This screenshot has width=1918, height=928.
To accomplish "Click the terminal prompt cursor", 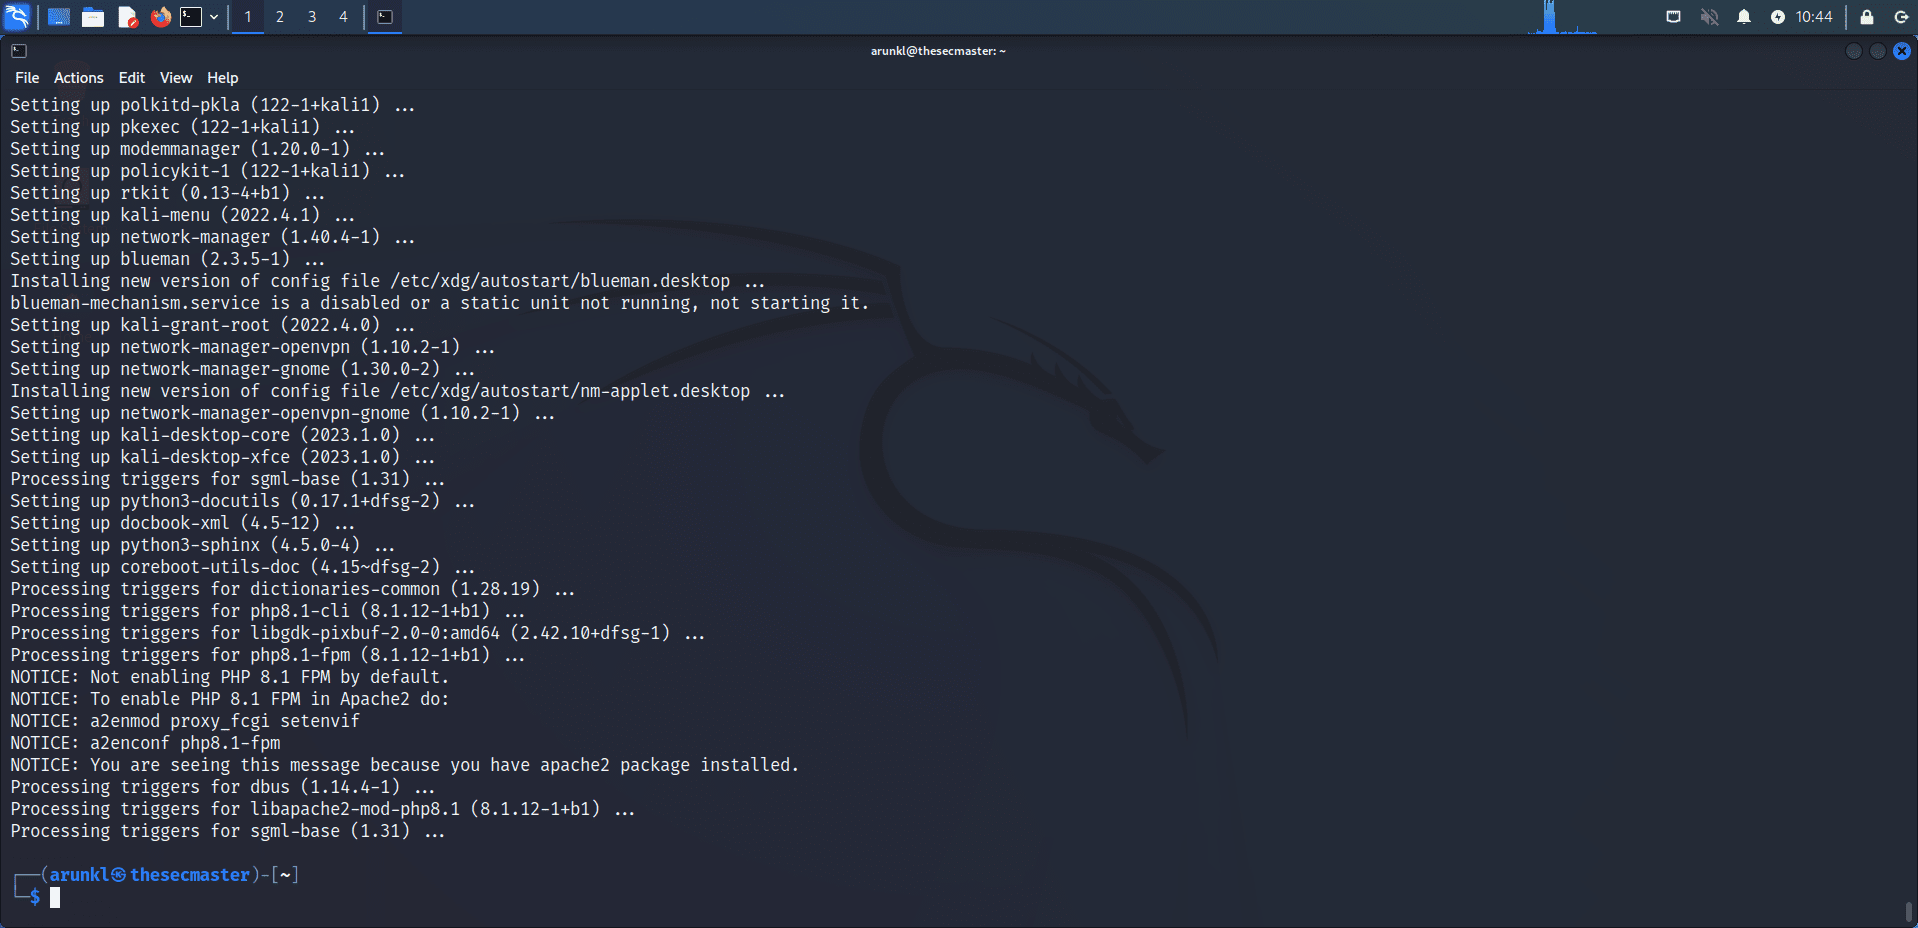I will [x=55, y=898].
